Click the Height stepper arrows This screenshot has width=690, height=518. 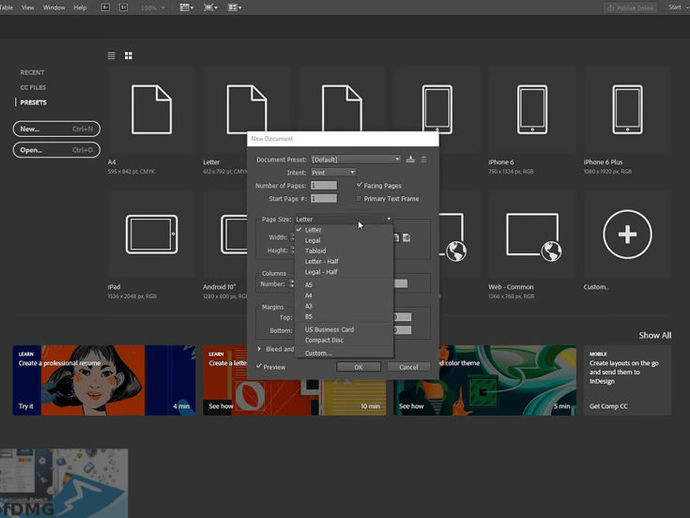coord(292,250)
